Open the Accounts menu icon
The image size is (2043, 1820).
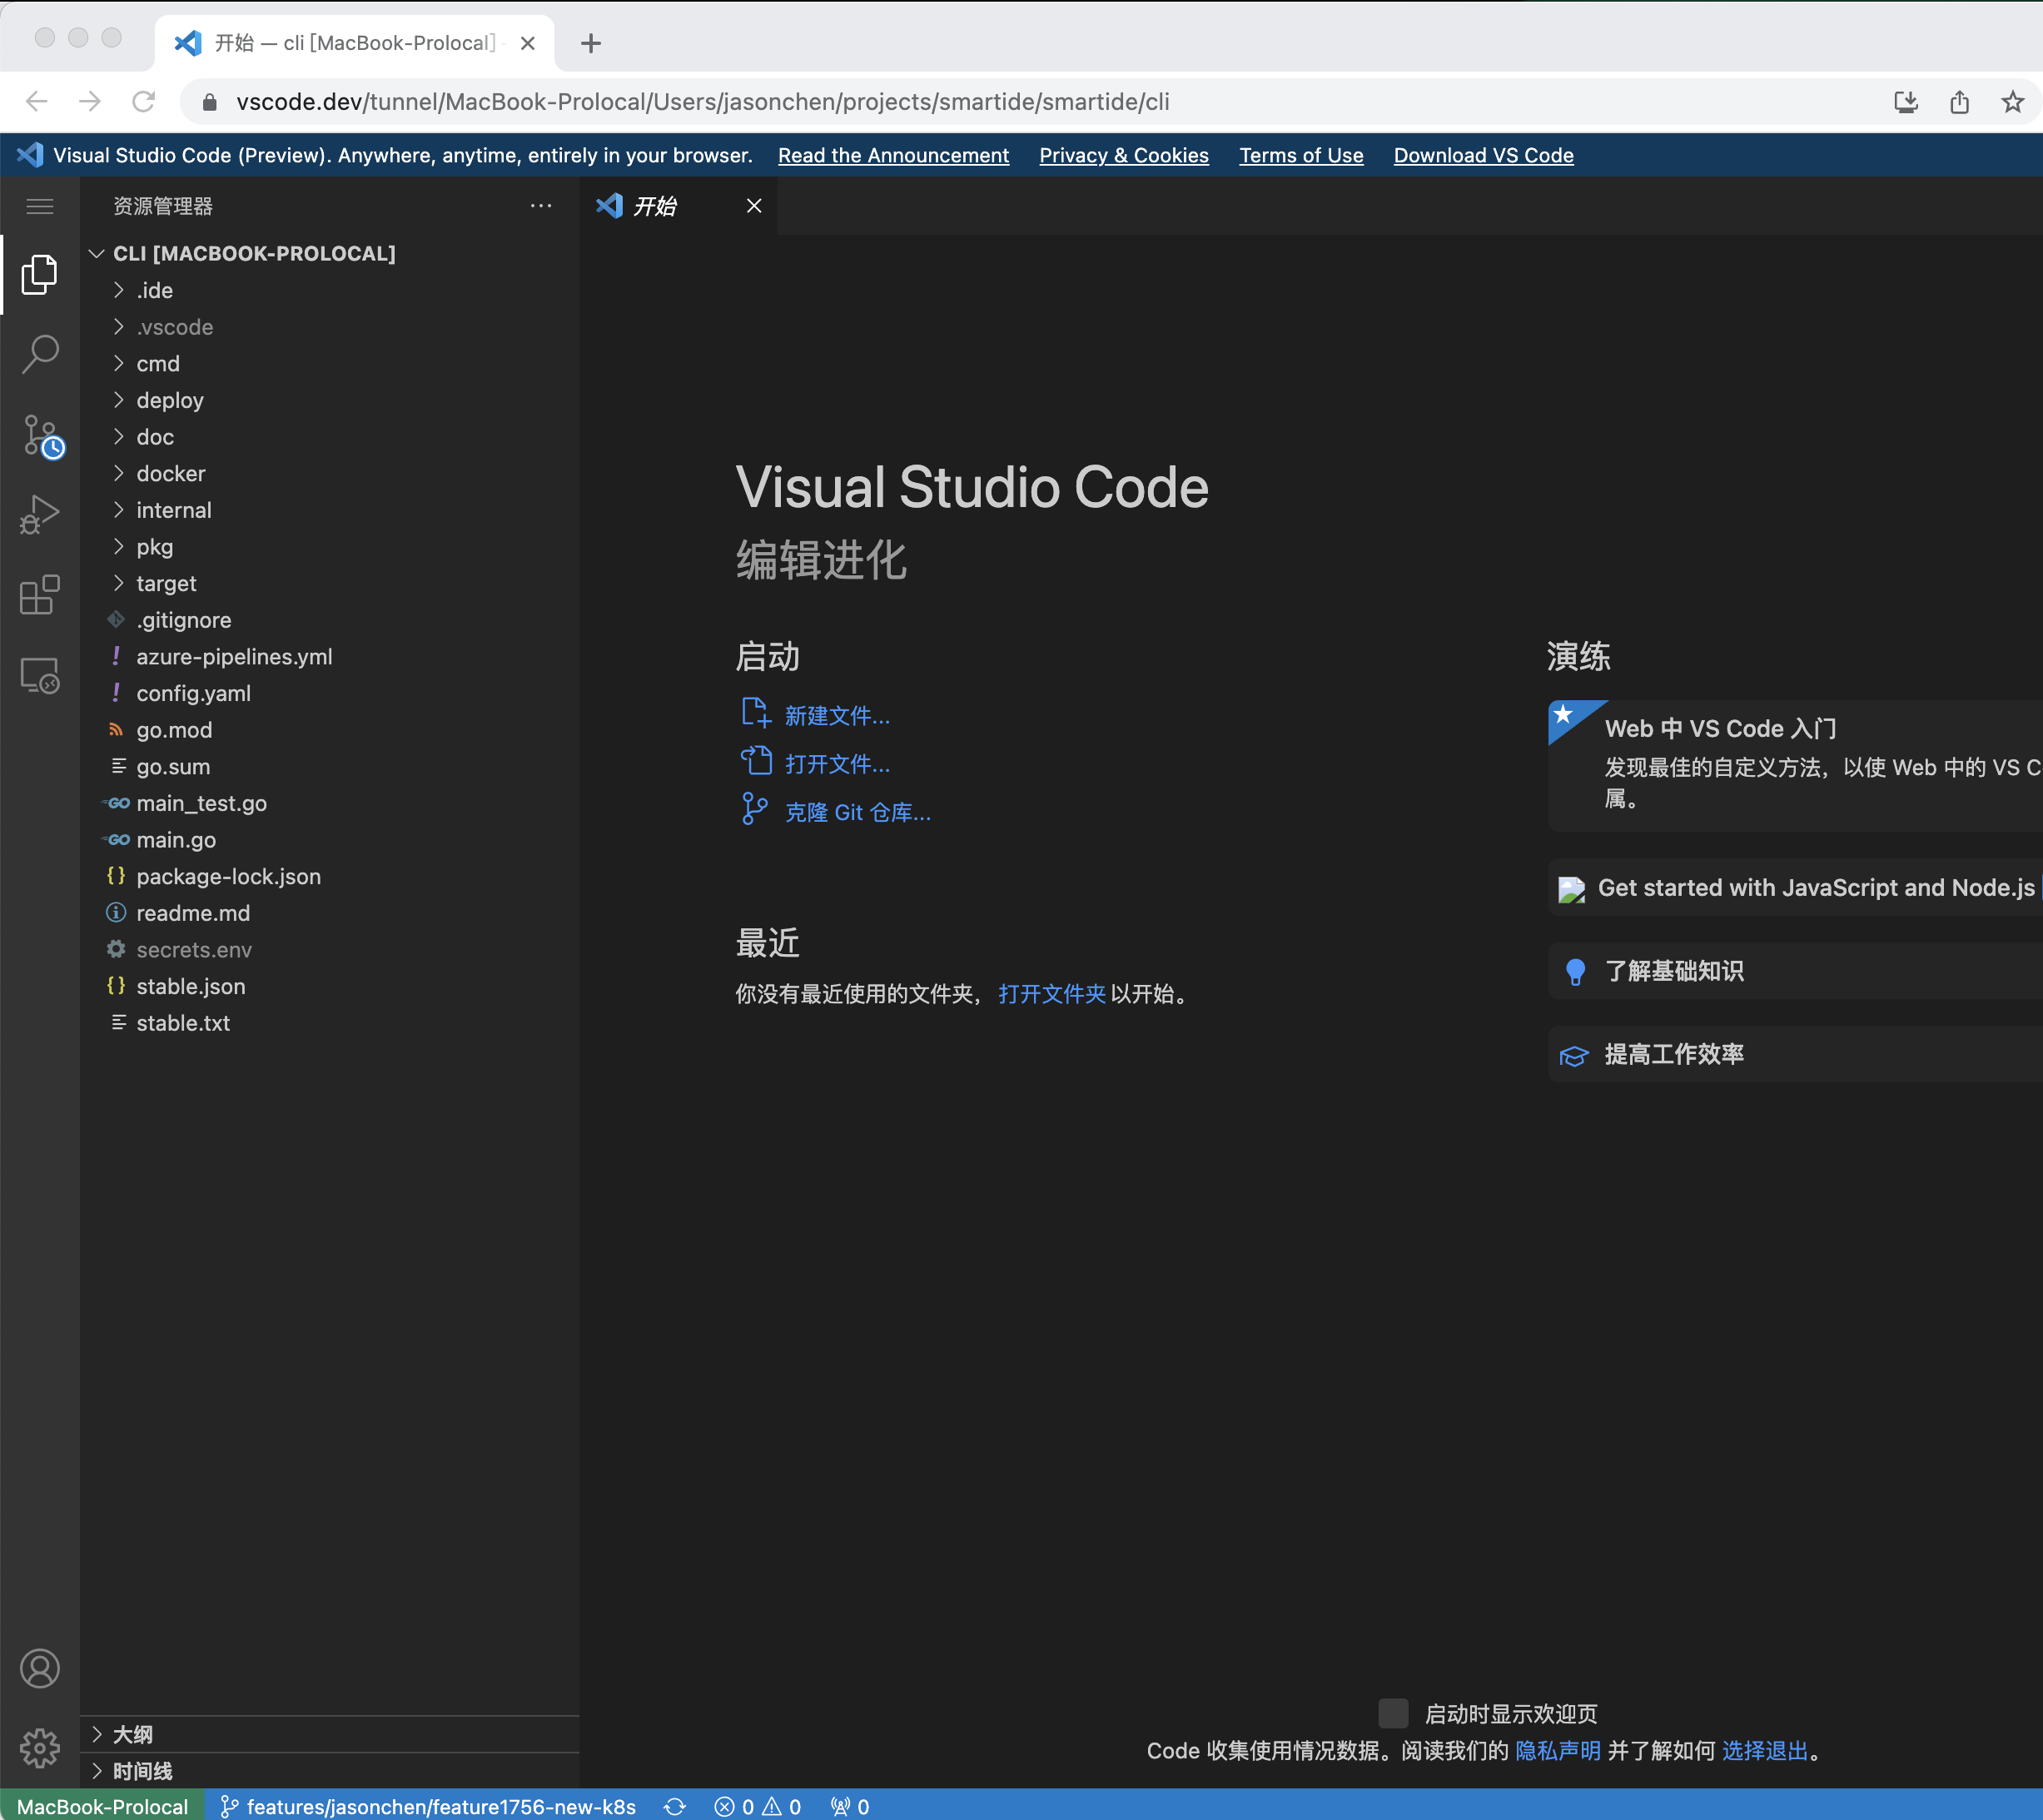pos(40,1668)
